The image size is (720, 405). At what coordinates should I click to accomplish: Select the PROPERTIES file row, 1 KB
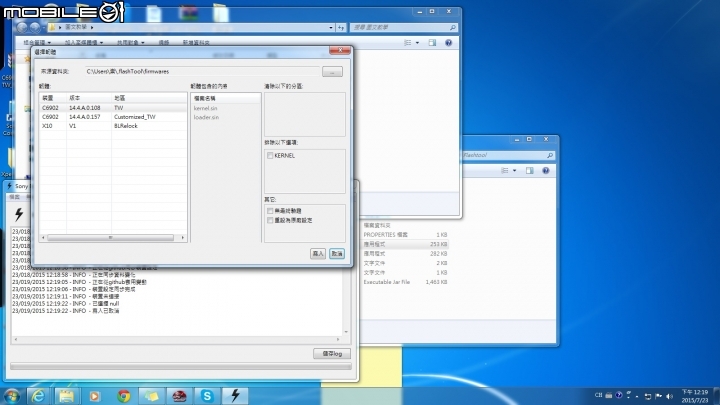click(405, 235)
